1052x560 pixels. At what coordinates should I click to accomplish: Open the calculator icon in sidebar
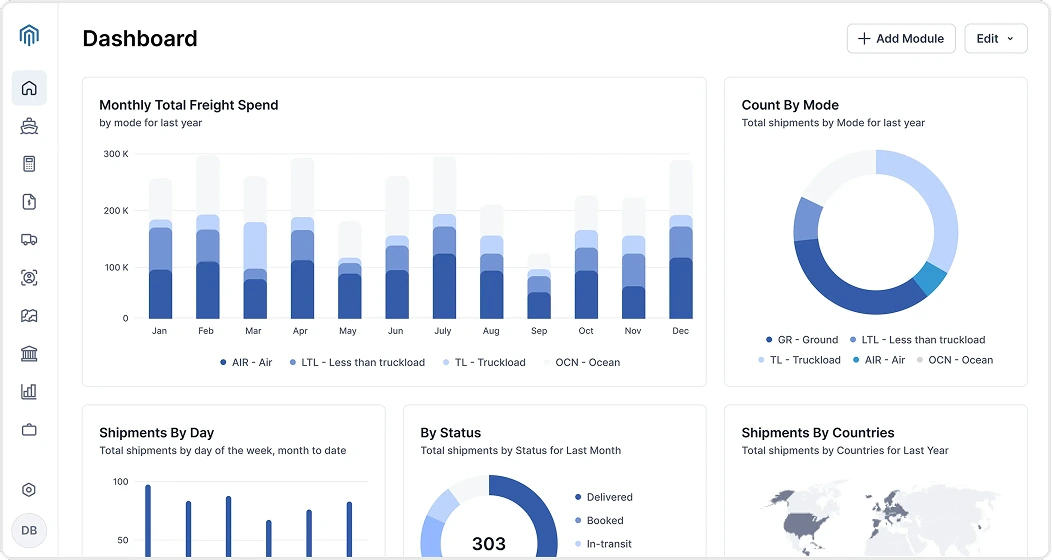pyautogui.click(x=29, y=164)
